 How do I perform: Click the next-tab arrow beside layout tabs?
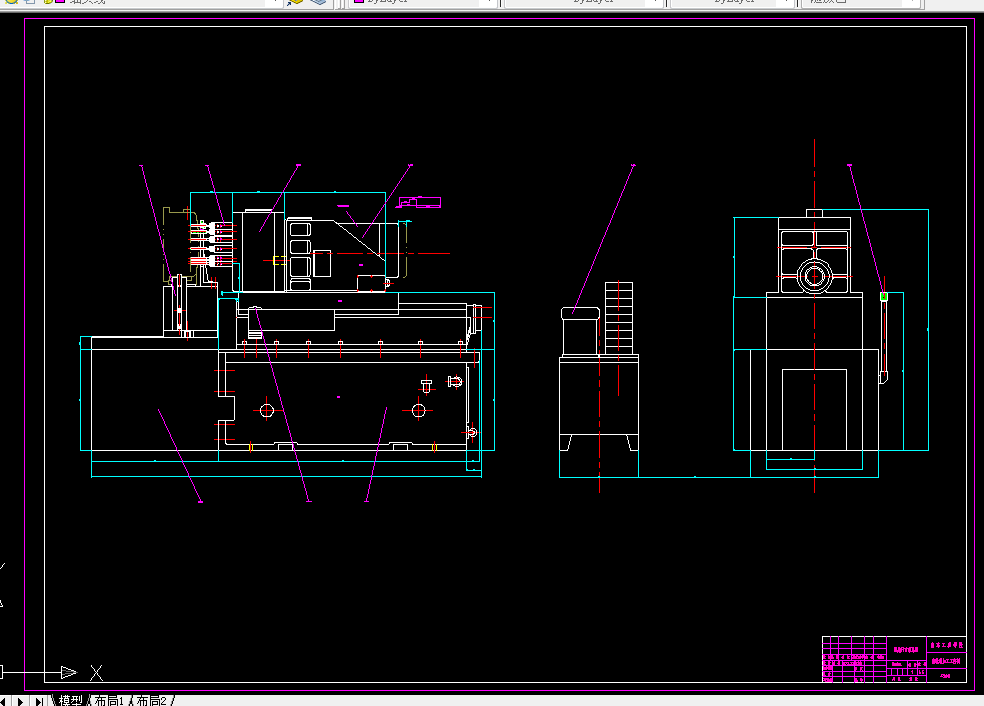click(x=21, y=701)
